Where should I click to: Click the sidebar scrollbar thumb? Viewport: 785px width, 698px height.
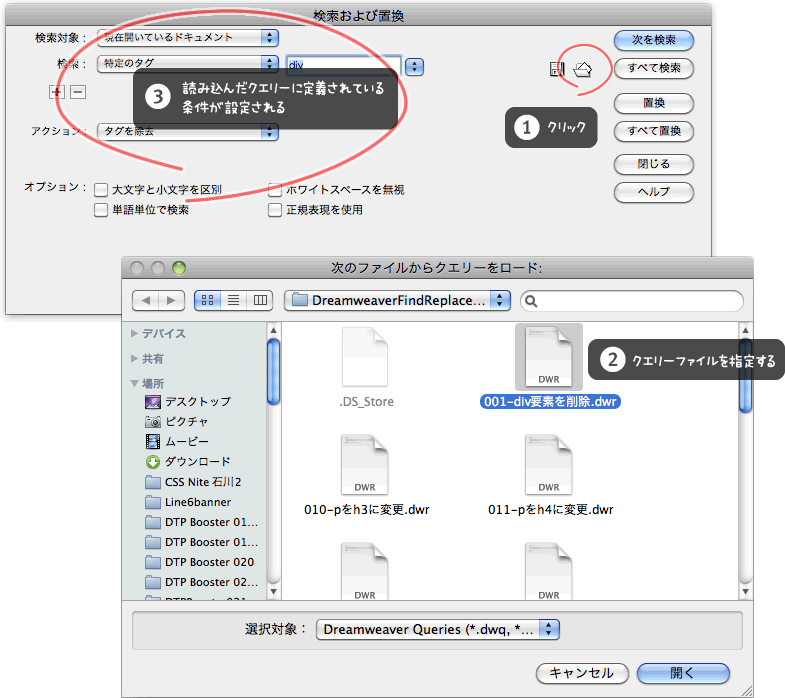[273, 372]
